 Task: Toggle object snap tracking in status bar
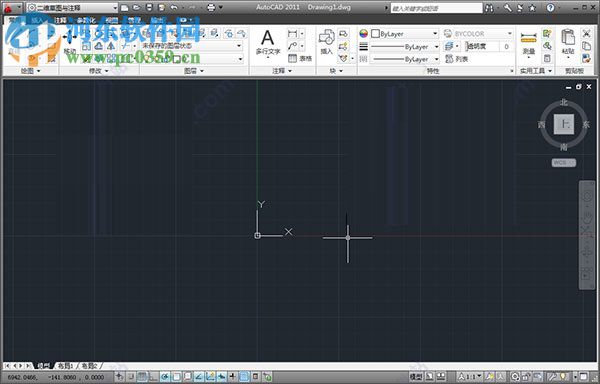(x=199, y=377)
